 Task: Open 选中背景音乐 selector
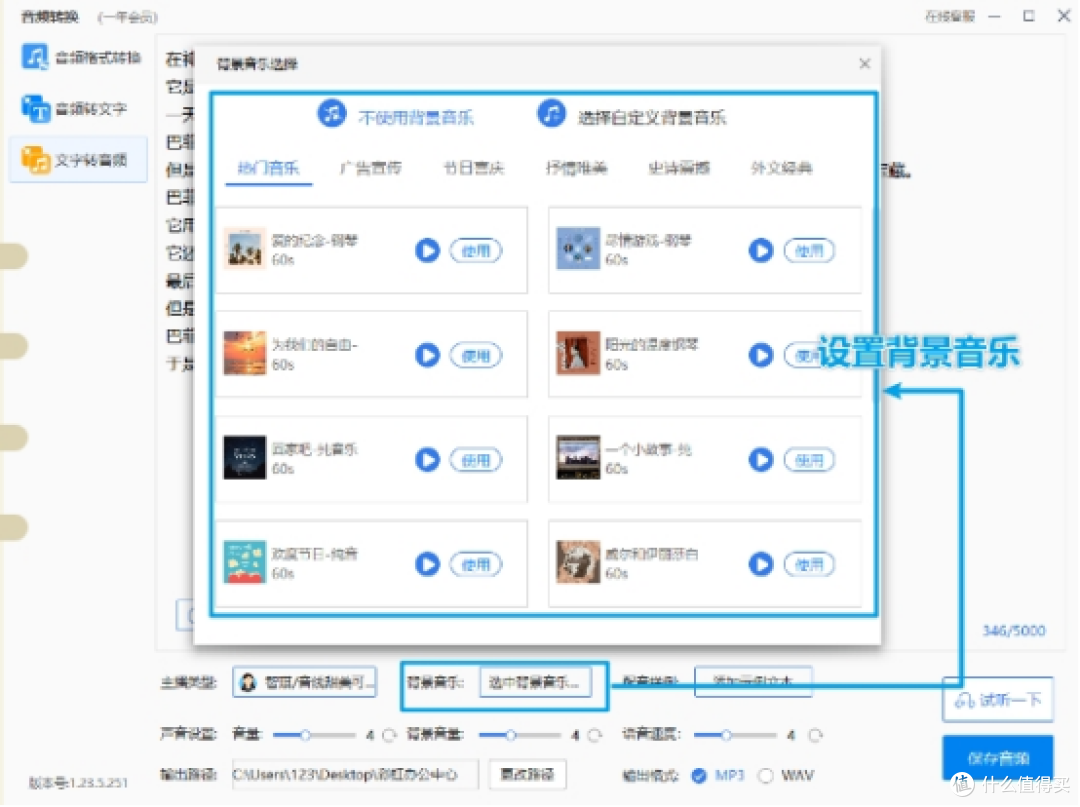click(x=535, y=682)
